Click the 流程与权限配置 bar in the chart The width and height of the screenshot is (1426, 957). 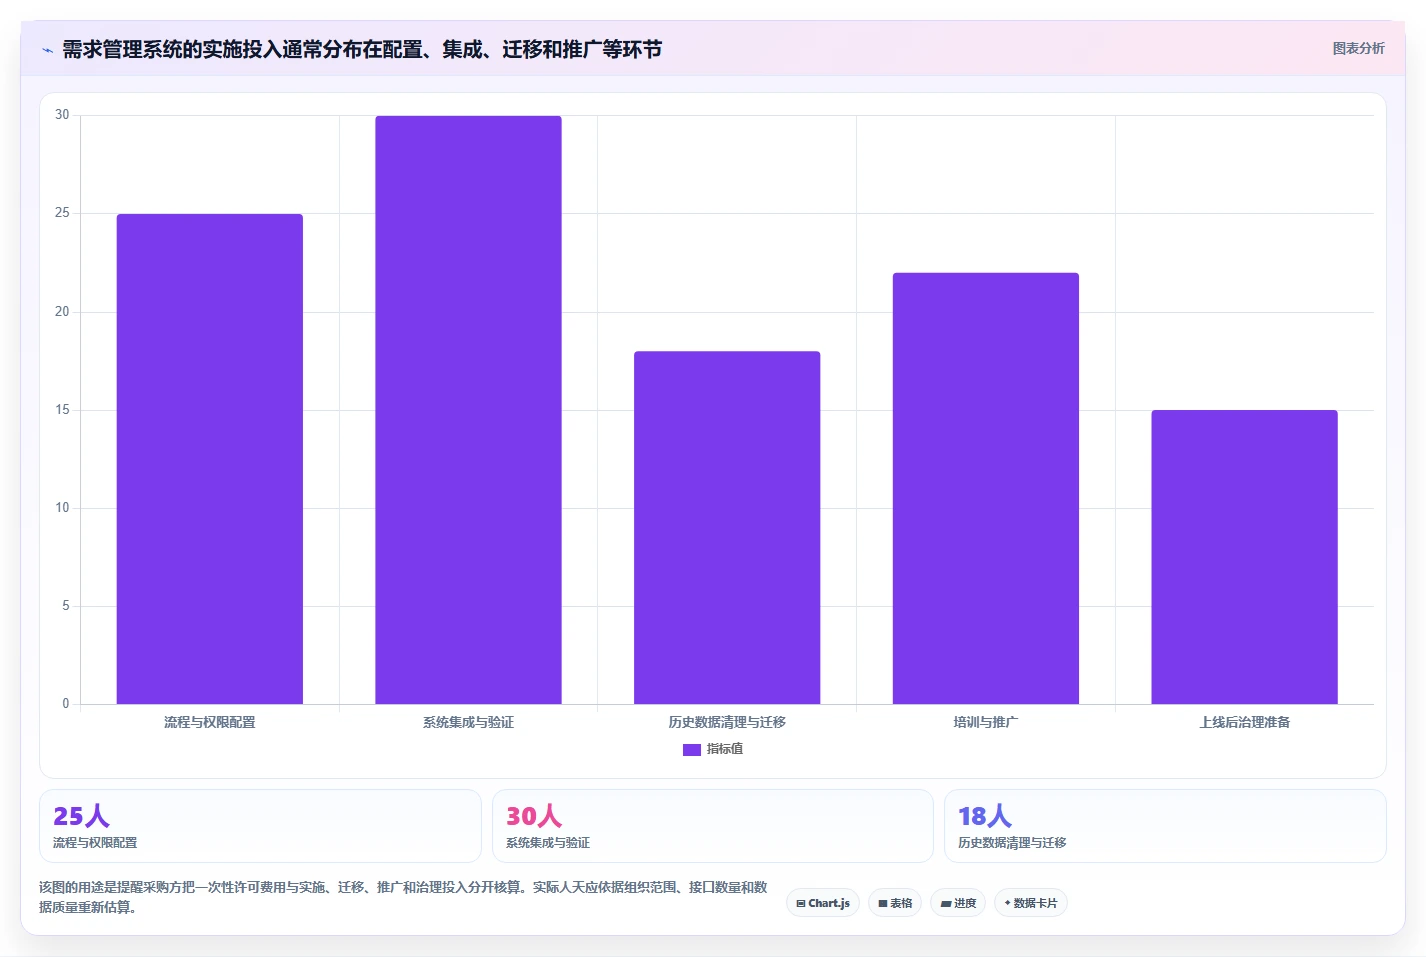210,459
